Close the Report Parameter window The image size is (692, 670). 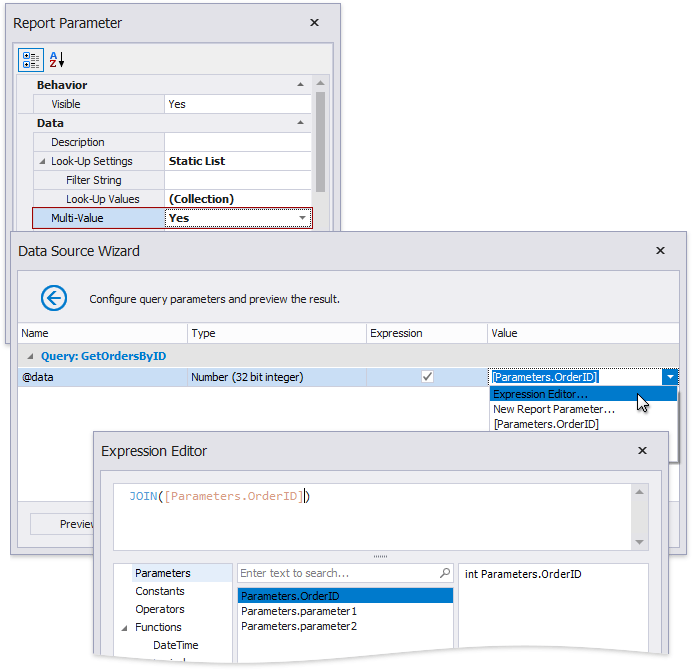(314, 22)
